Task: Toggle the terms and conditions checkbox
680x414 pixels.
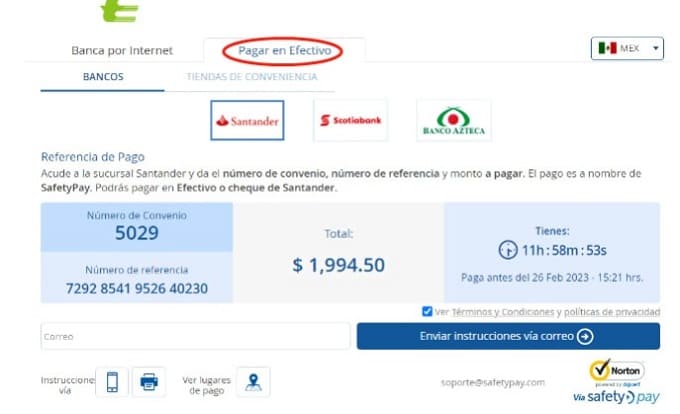Action: [427, 311]
